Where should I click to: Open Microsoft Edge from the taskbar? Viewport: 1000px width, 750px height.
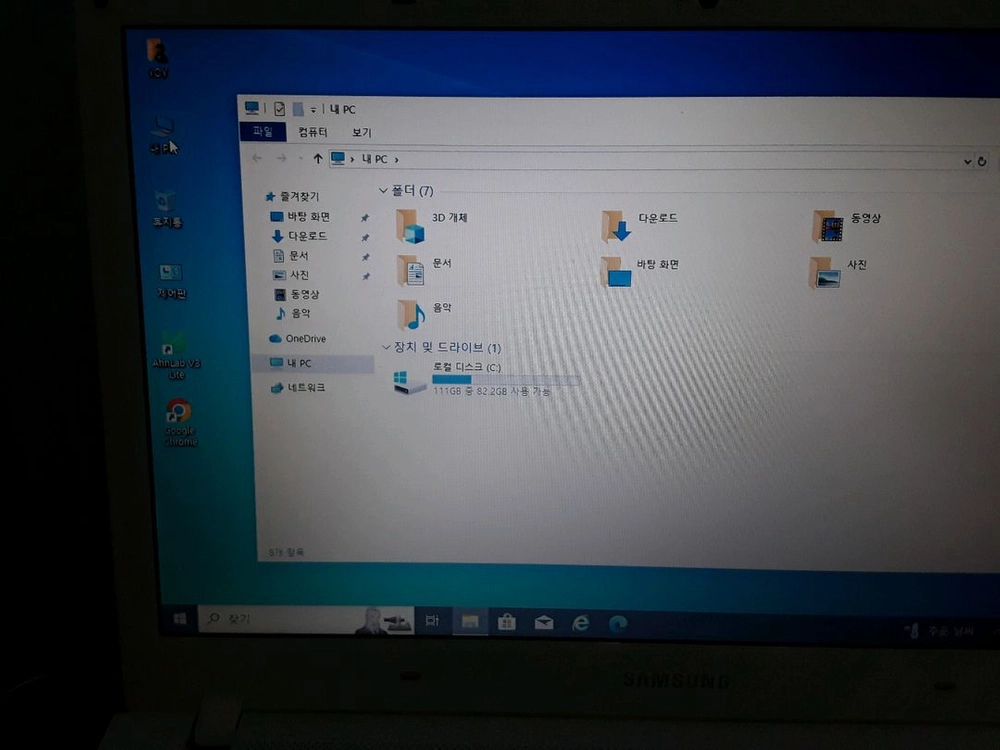(x=618, y=623)
